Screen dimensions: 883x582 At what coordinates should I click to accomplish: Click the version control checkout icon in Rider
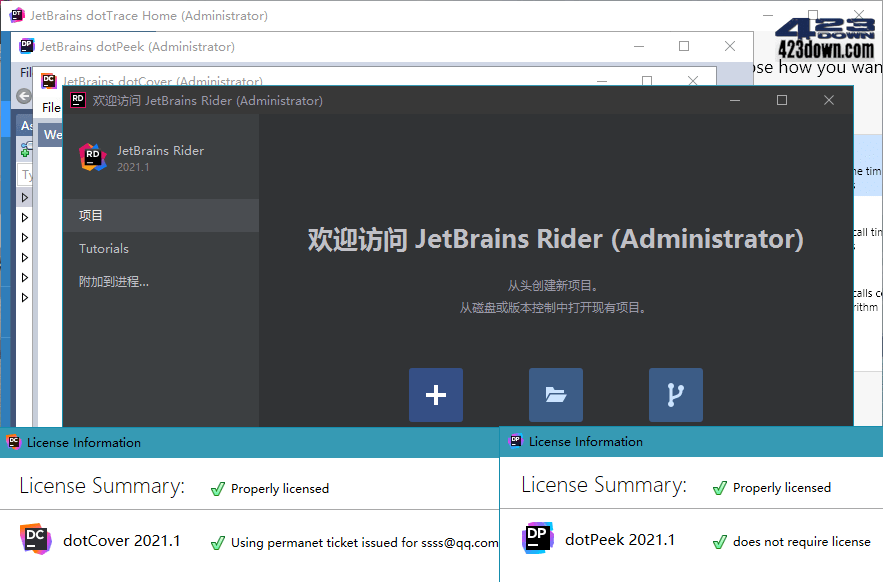(676, 394)
